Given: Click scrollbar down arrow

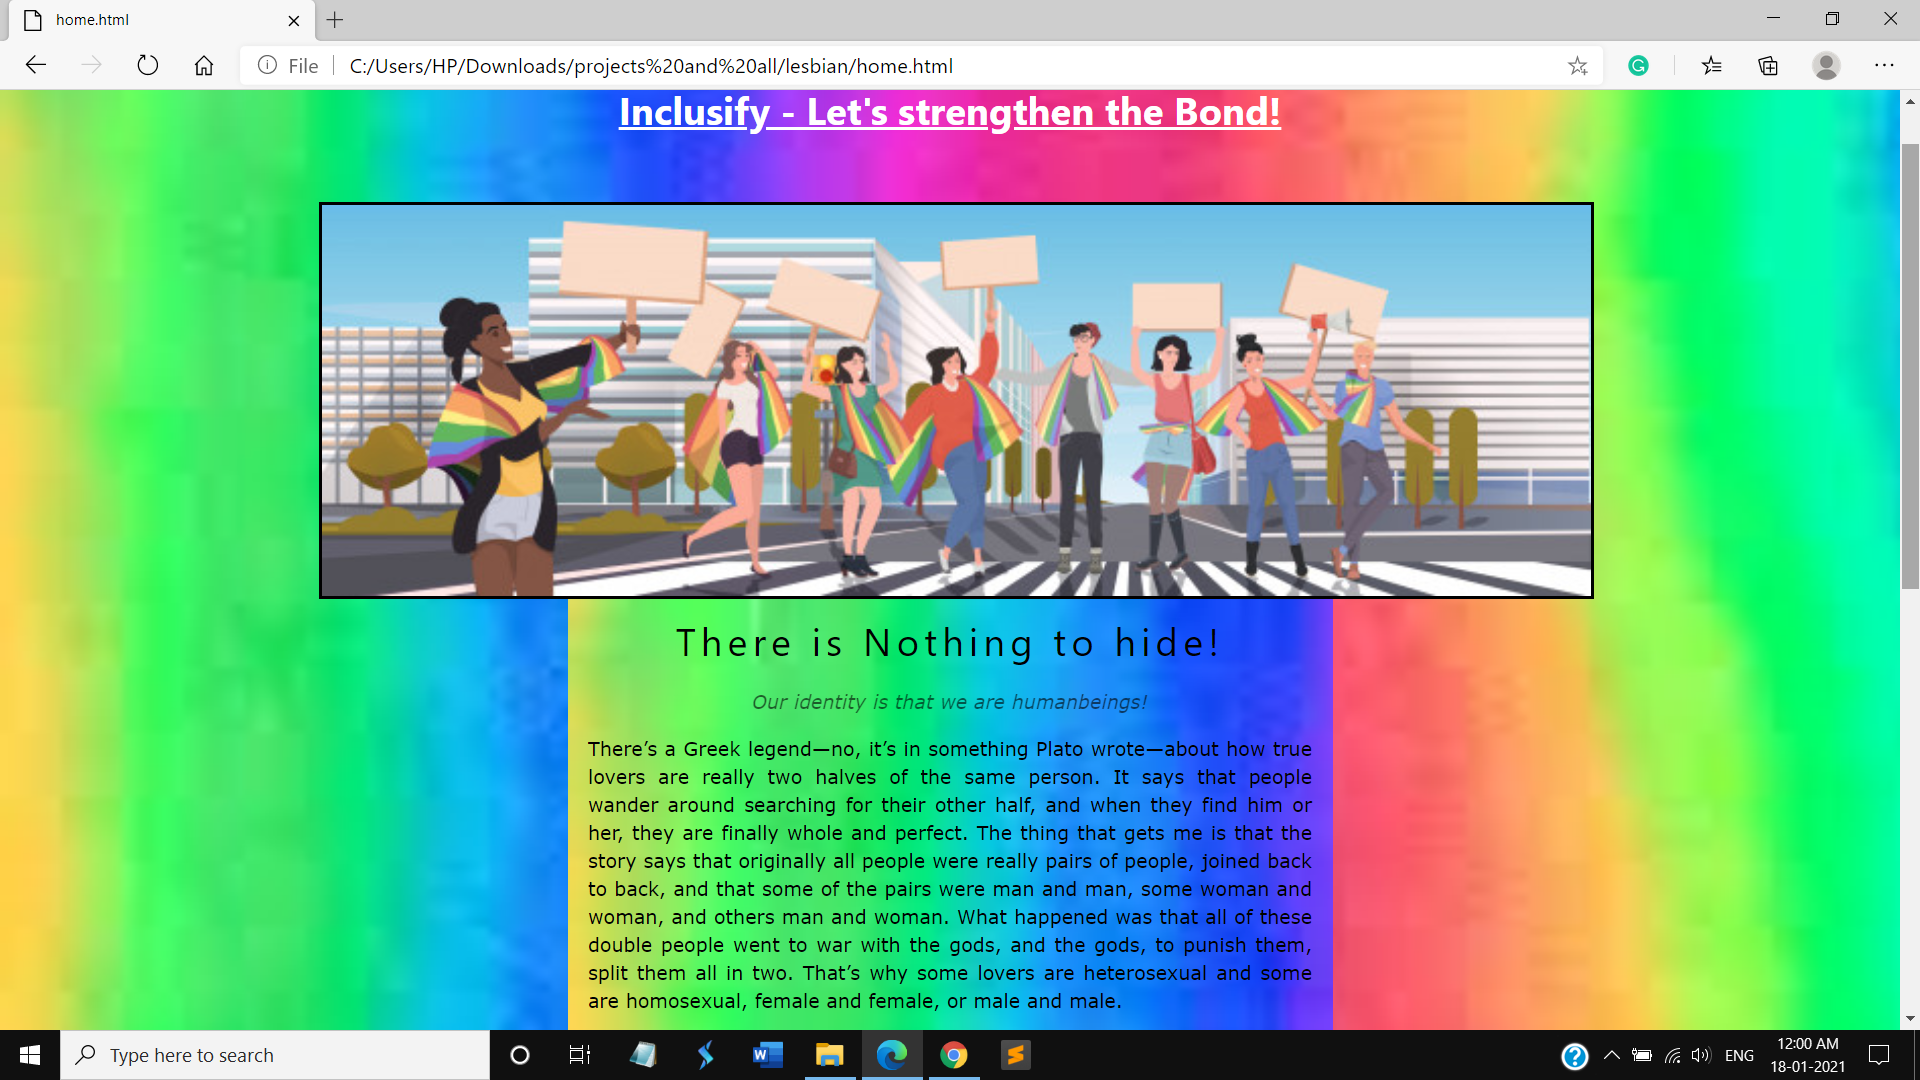Looking at the screenshot, I should [x=1910, y=1019].
